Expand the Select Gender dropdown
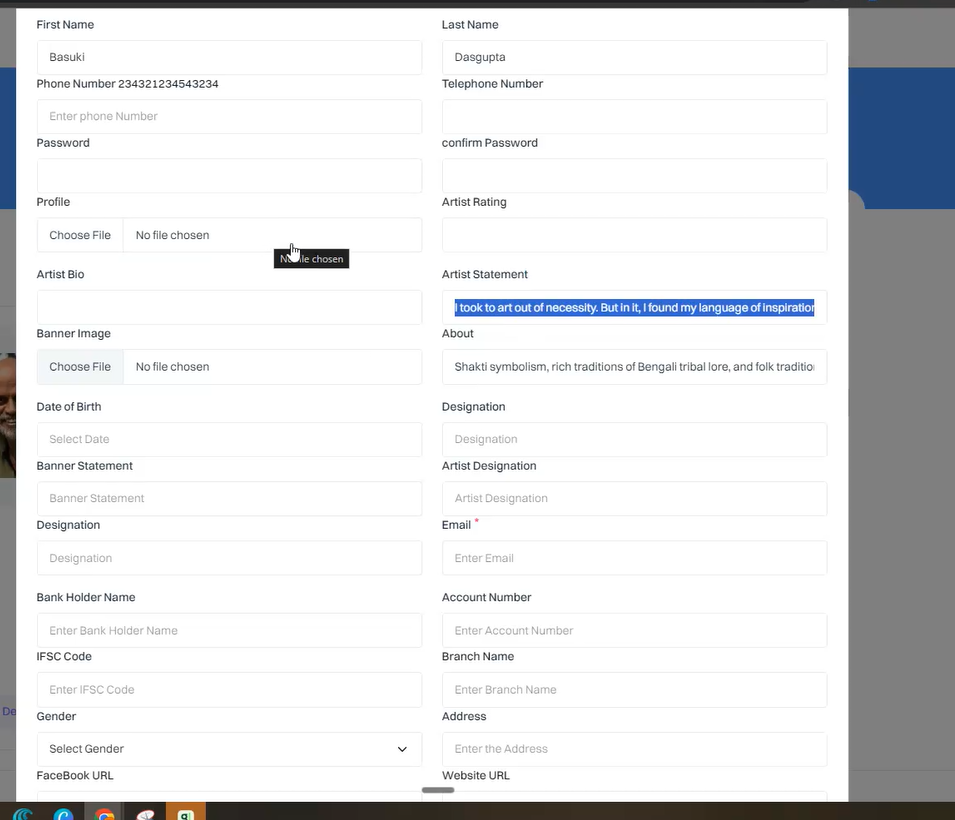 pos(229,749)
